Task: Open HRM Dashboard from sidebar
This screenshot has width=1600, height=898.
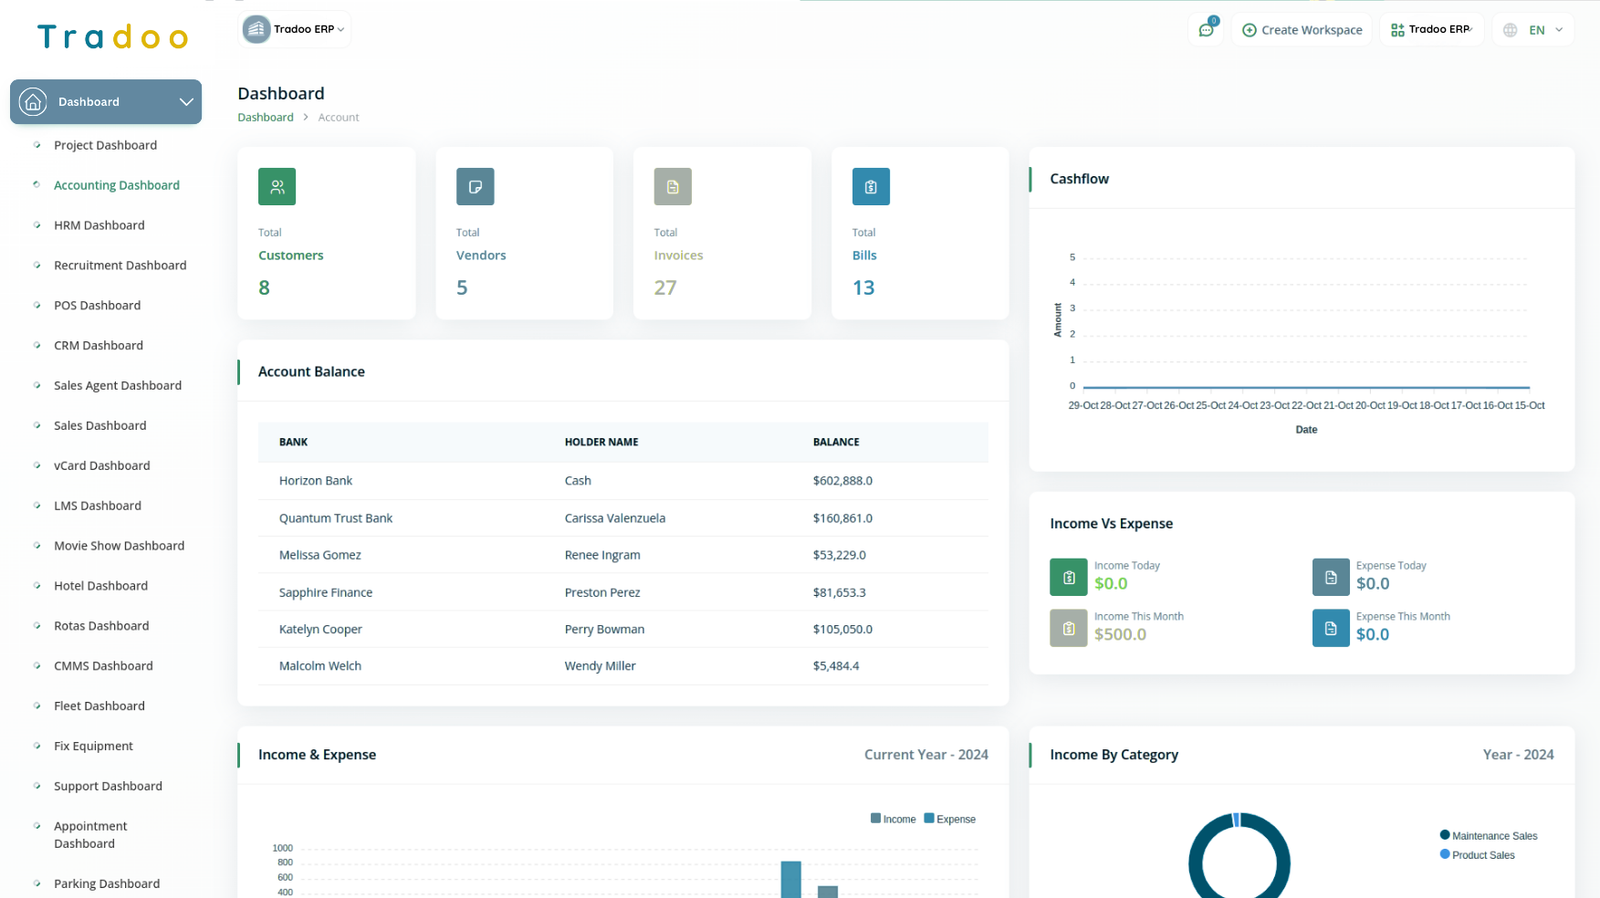Action: tap(99, 225)
